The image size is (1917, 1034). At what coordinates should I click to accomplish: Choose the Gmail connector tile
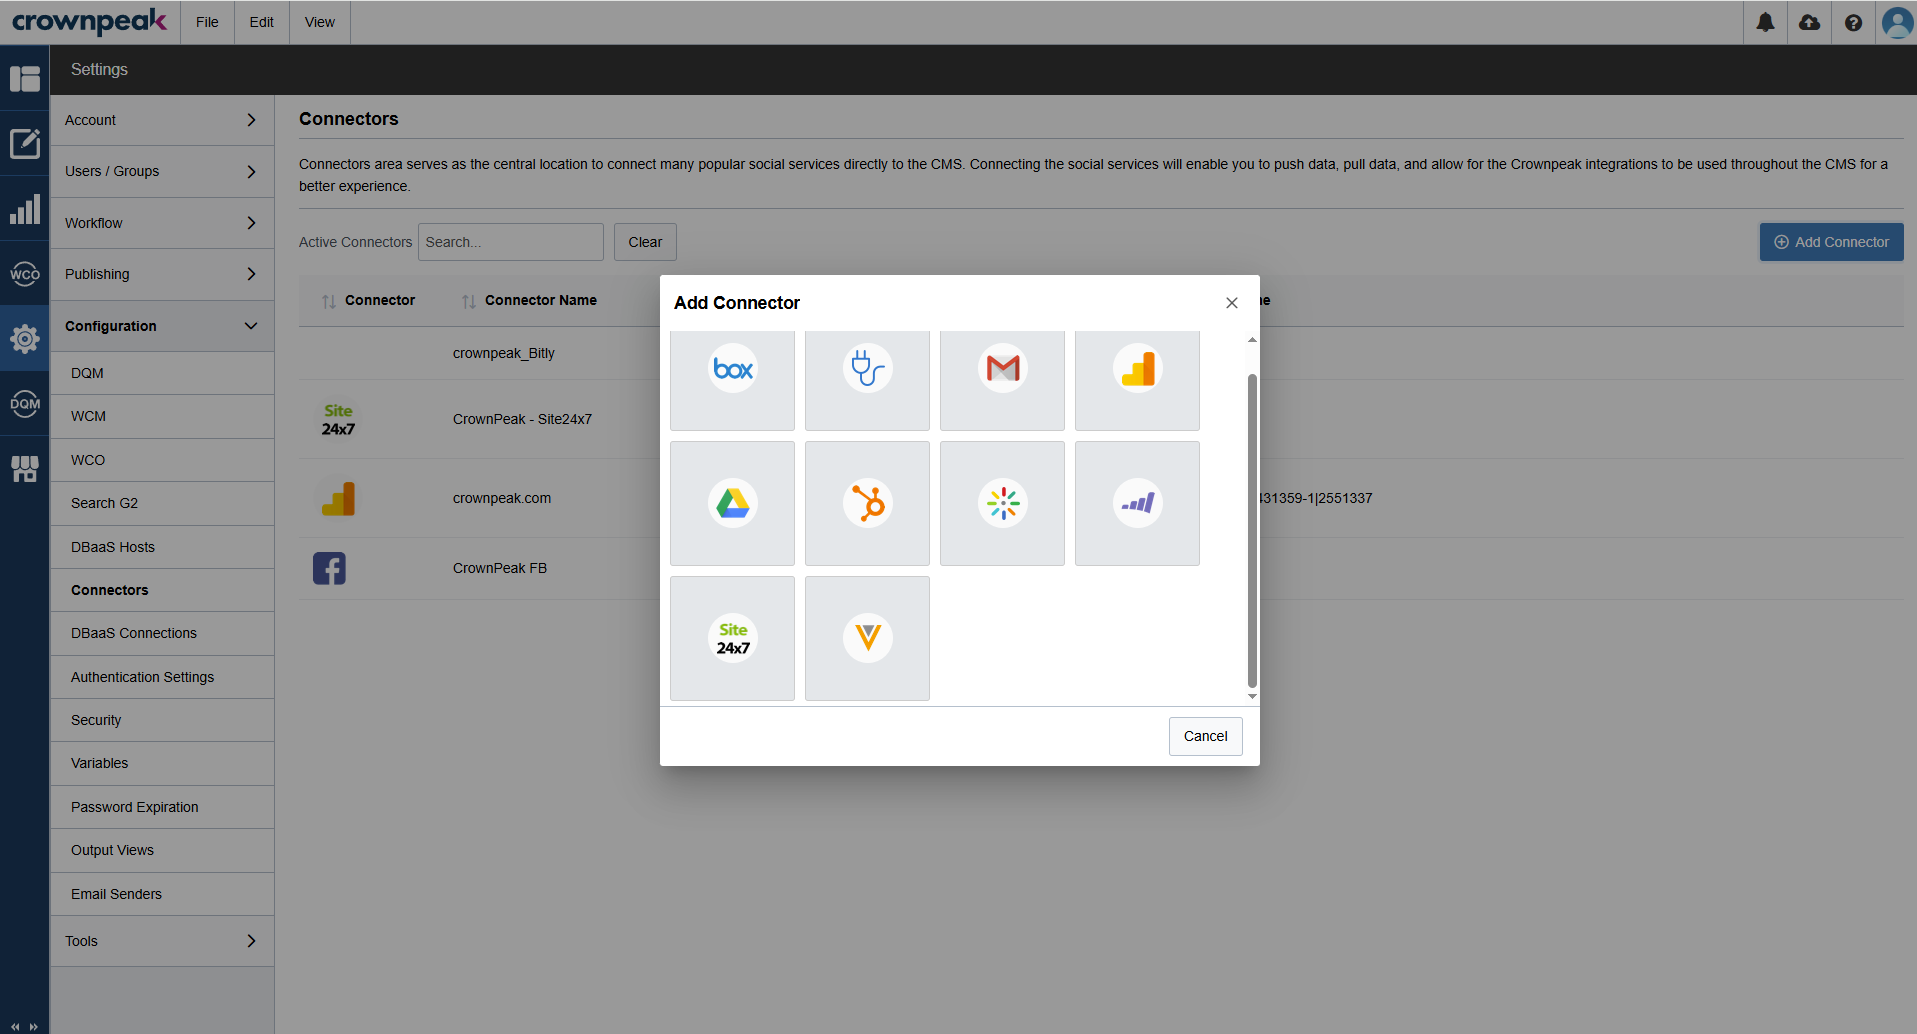pos(1002,380)
